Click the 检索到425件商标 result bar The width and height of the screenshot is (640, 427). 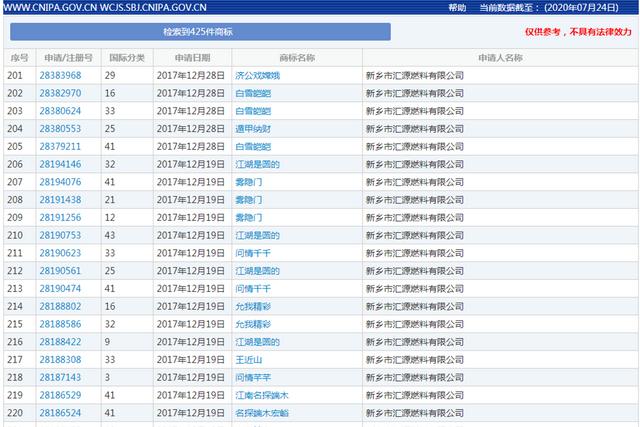[200, 31]
